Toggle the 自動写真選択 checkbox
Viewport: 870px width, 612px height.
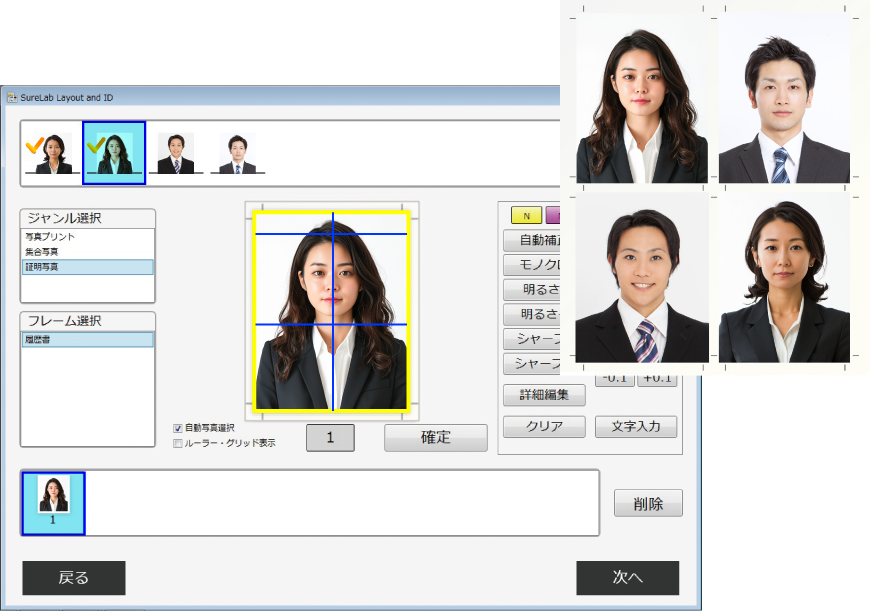[178, 428]
